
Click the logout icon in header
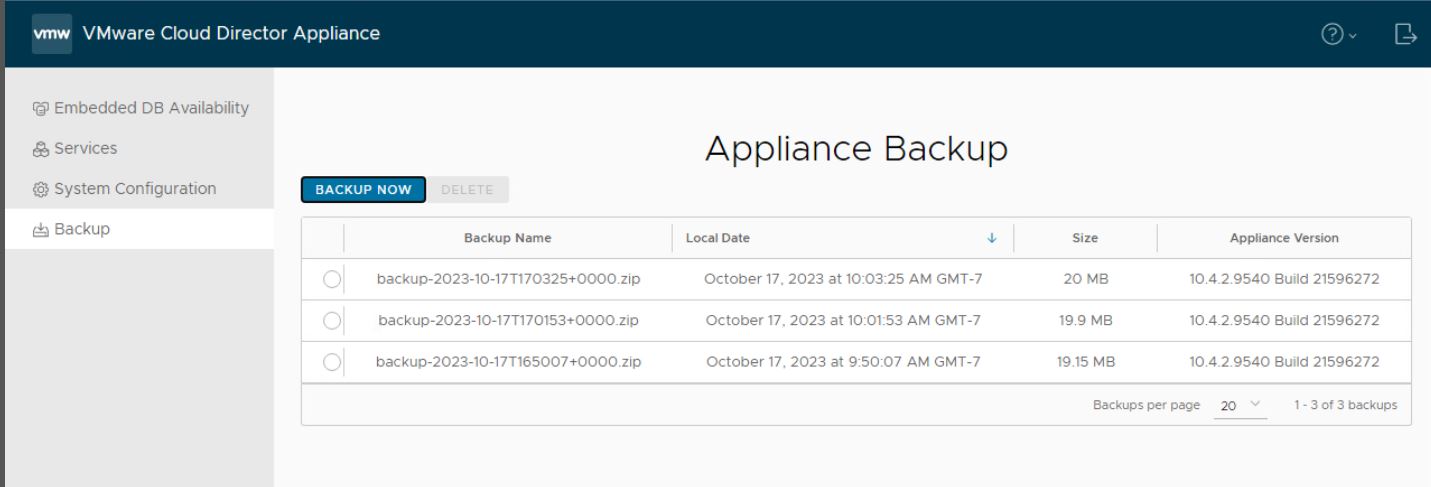(x=1405, y=34)
